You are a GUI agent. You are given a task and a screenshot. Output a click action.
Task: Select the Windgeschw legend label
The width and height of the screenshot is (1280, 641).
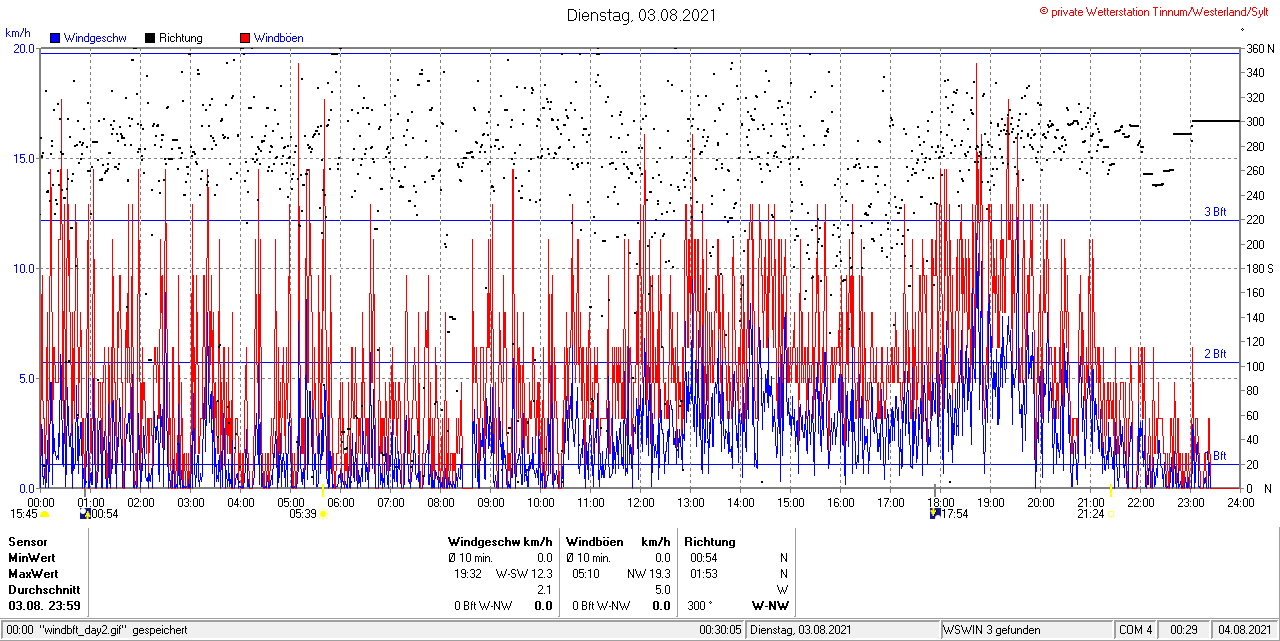95,38
